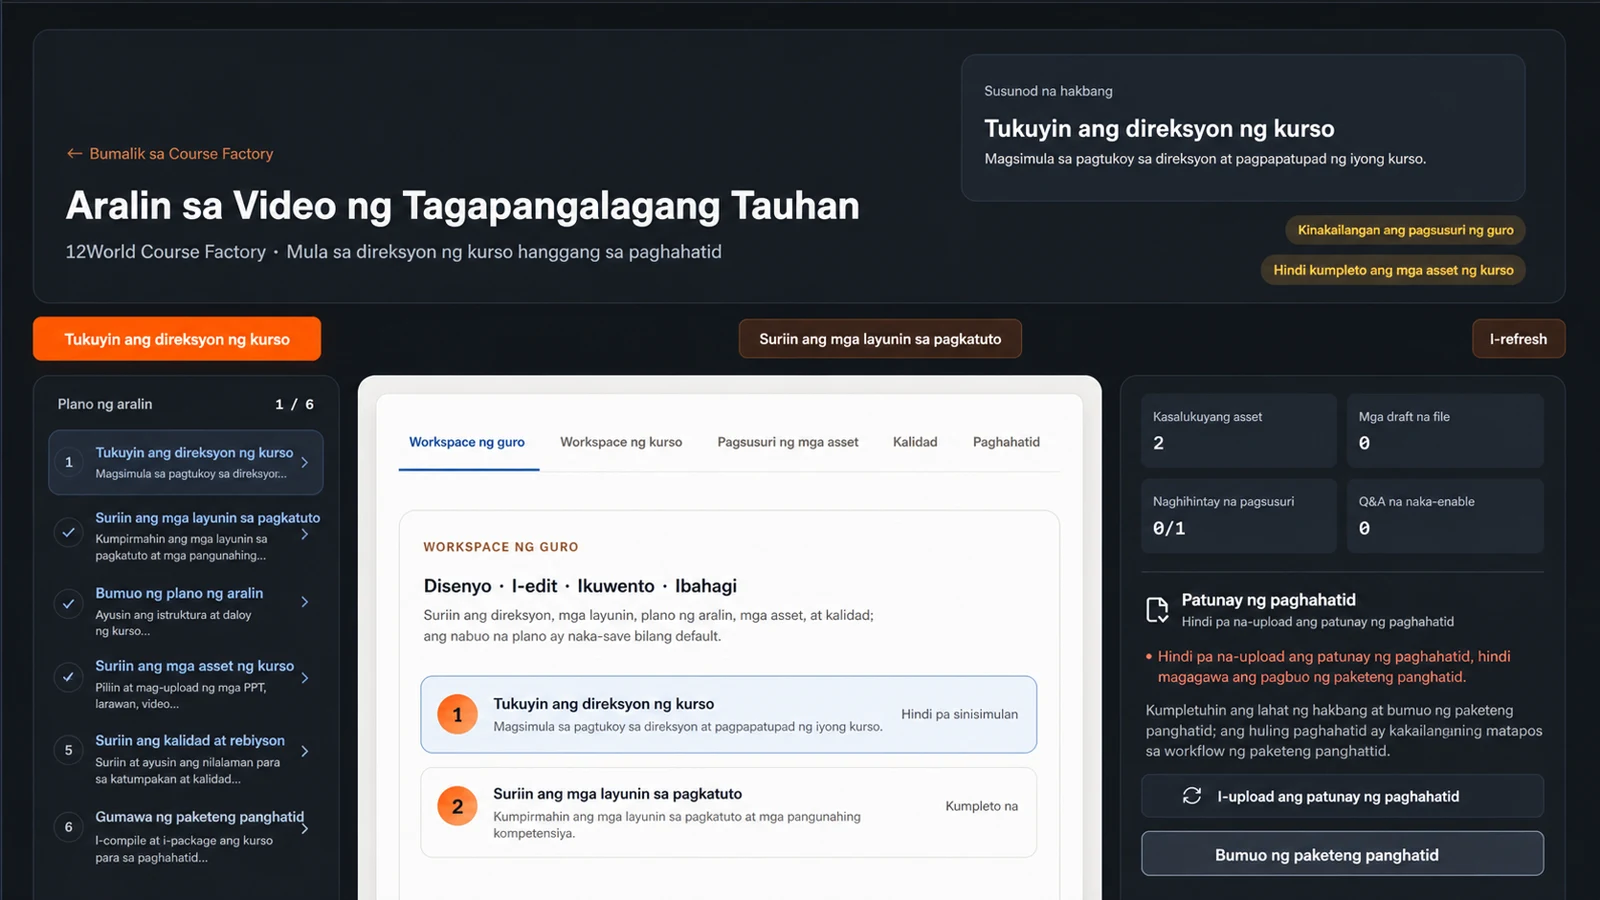Click Aralin sa Video ng Tagapangalagang Tauhan title

(x=462, y=205)
